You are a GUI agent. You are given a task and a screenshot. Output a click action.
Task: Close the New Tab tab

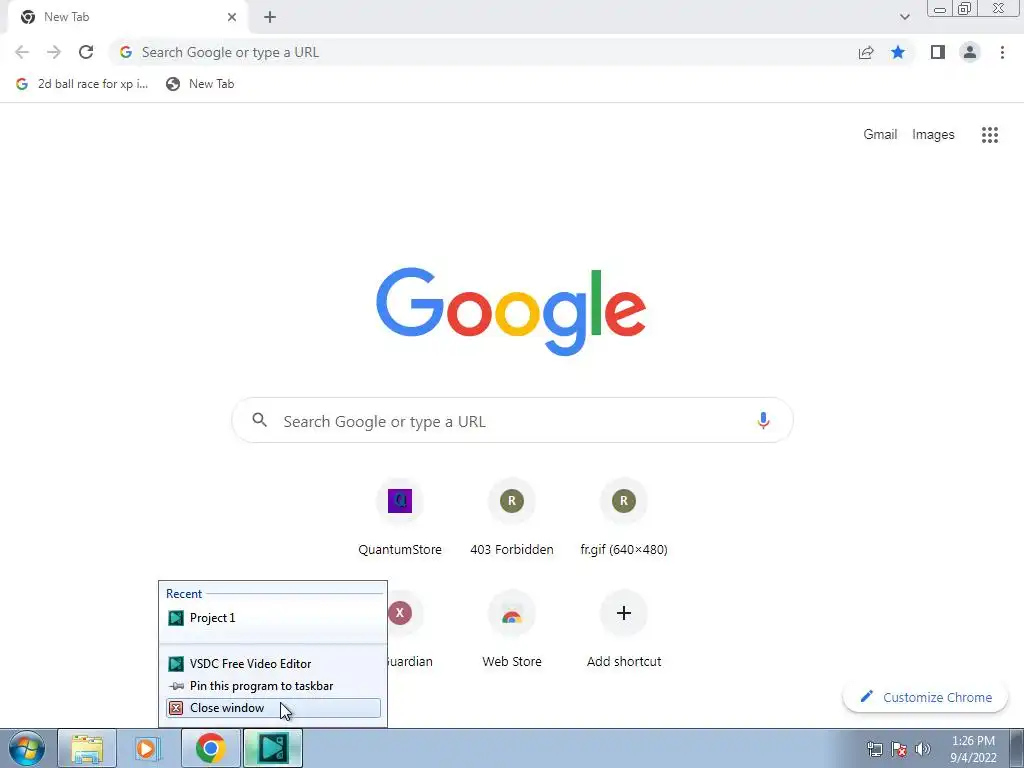[x=232, y=17]
